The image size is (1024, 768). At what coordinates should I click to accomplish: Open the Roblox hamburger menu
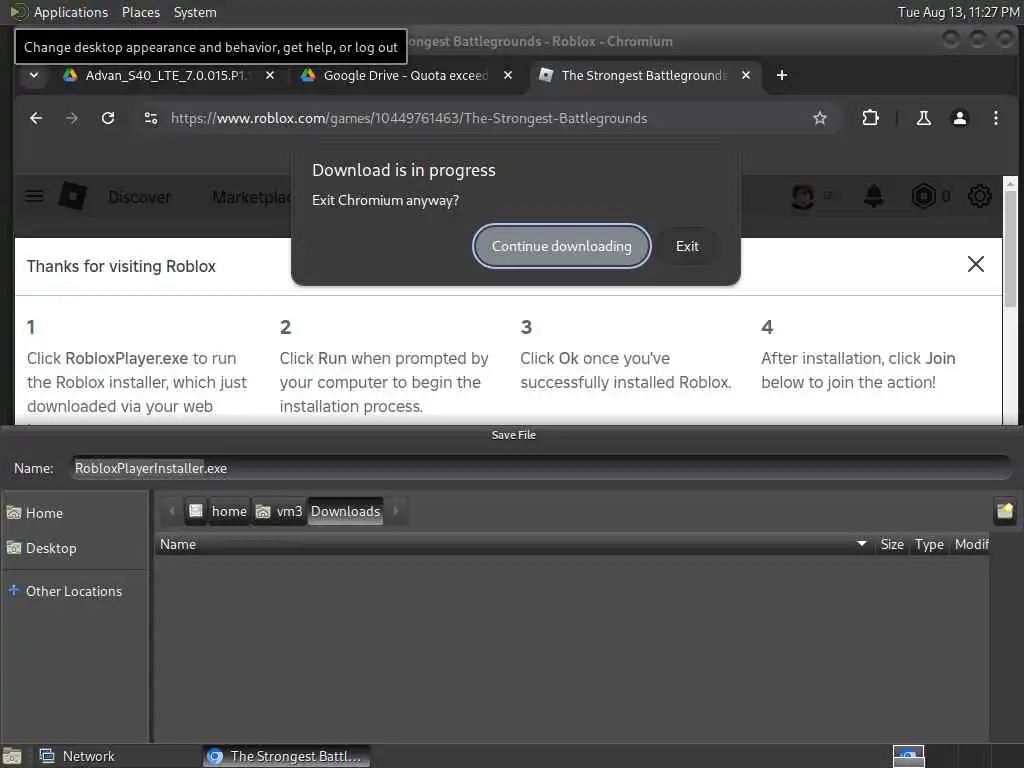[x=34, y=196]
